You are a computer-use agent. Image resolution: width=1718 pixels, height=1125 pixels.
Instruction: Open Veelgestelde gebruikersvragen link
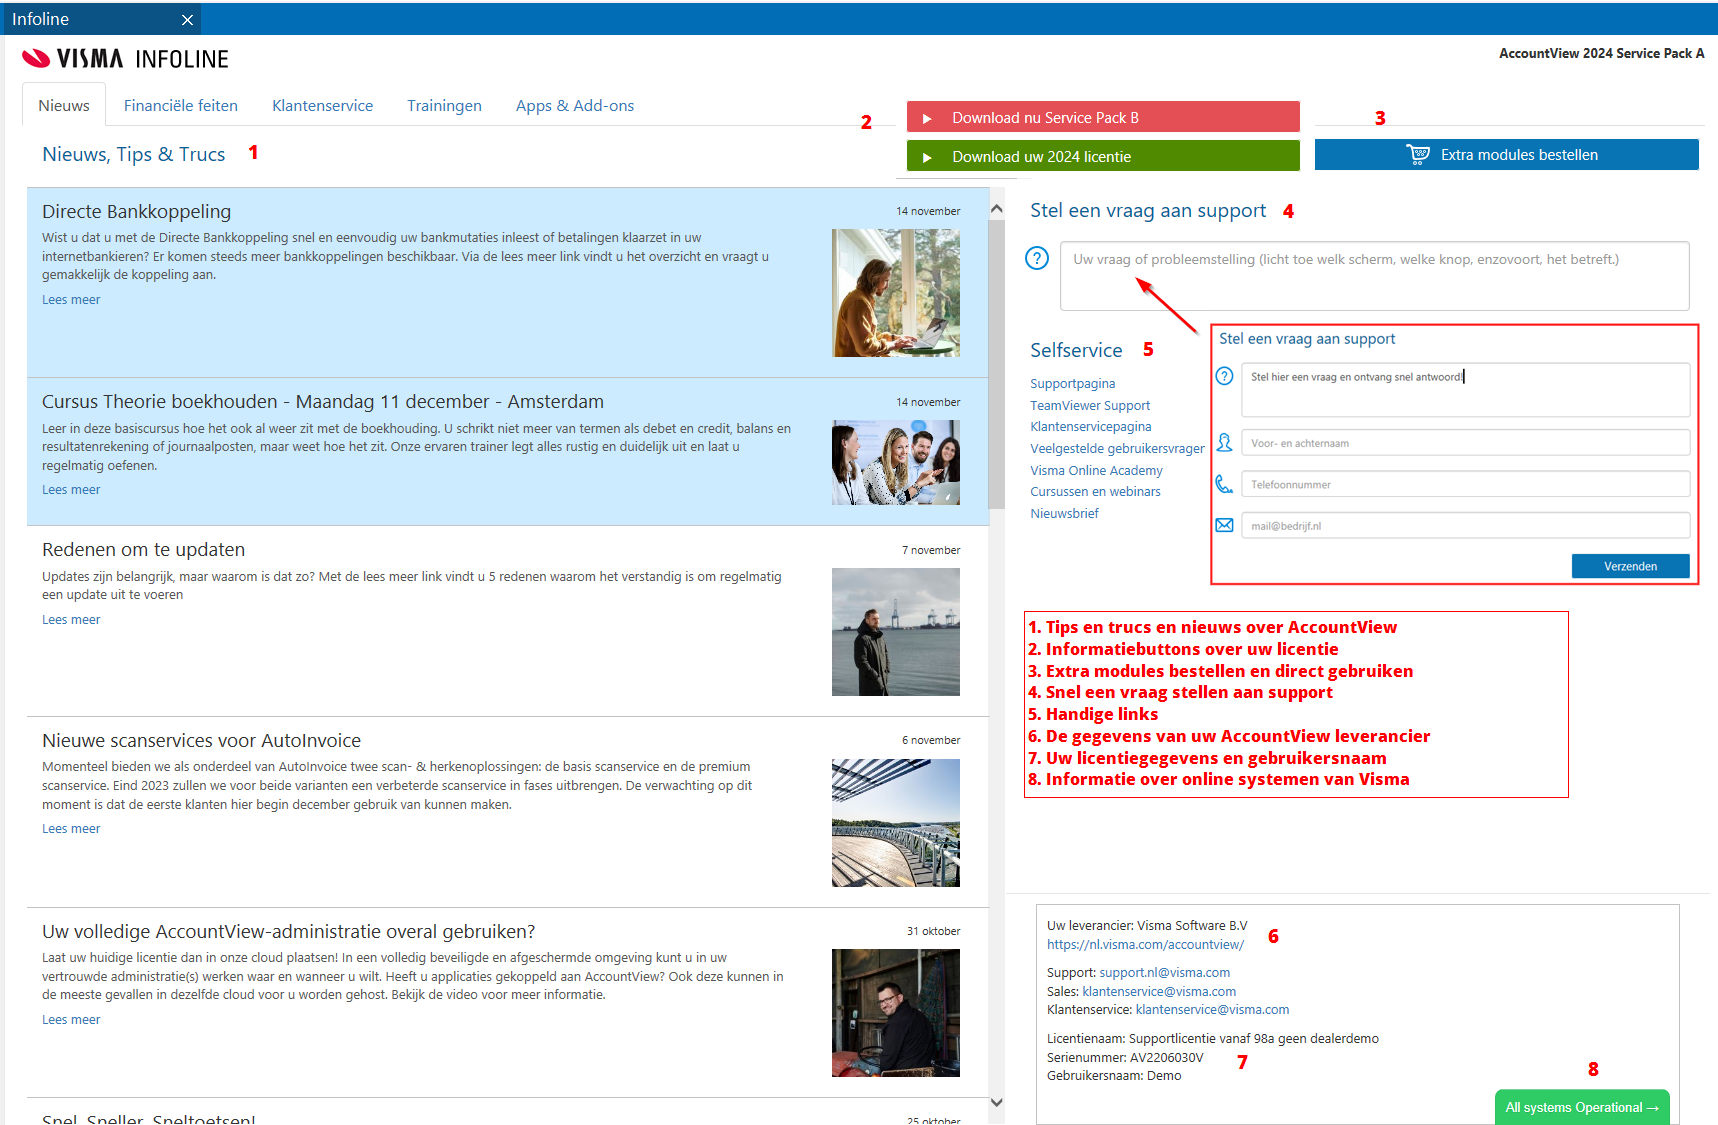click(1117, 449)
